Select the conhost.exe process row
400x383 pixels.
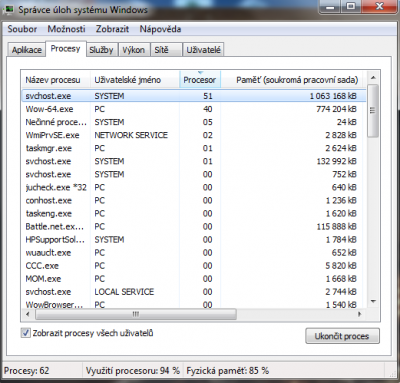(x=194, y=200)
